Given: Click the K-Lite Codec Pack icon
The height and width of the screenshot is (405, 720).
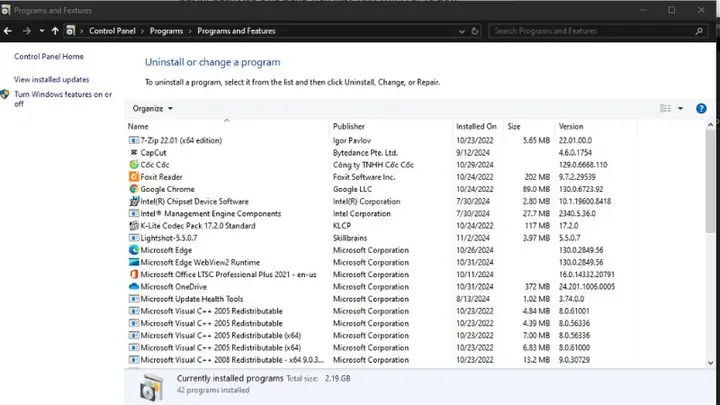Looking at the screenshot, I should point(134,225).
